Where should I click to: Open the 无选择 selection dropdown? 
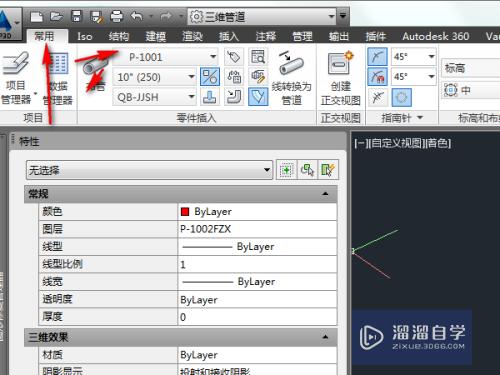coord(149,170)
